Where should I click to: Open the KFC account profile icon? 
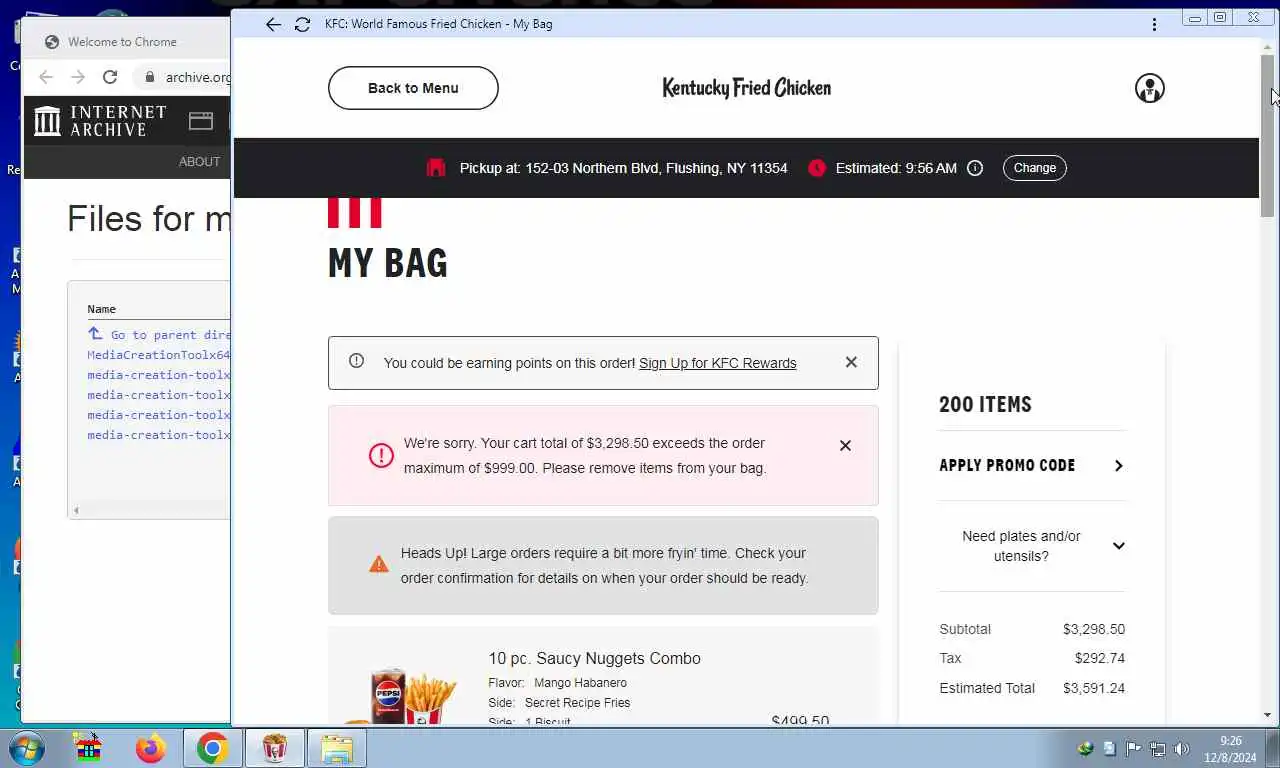pyautogui.click(x=1150, y=88)
